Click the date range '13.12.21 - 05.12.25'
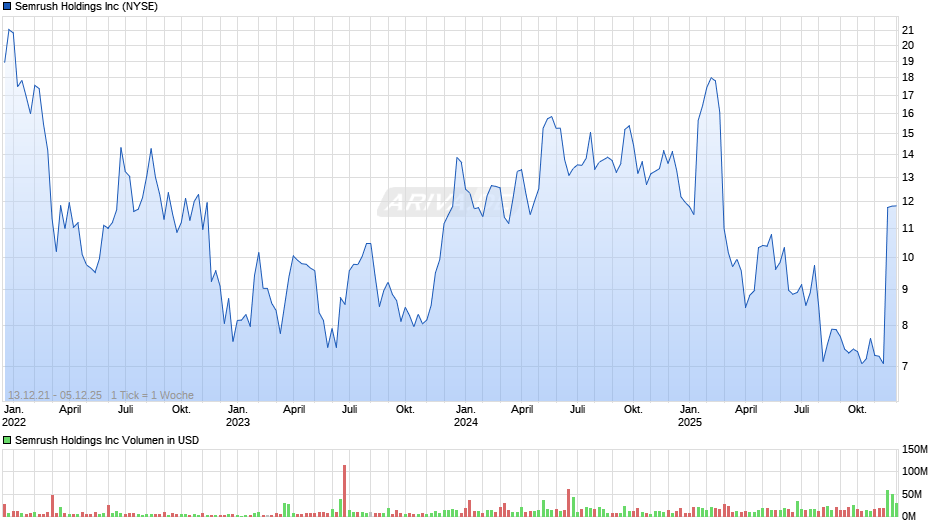Viewport: 940px width, 526px height. [x=55, y=395]
